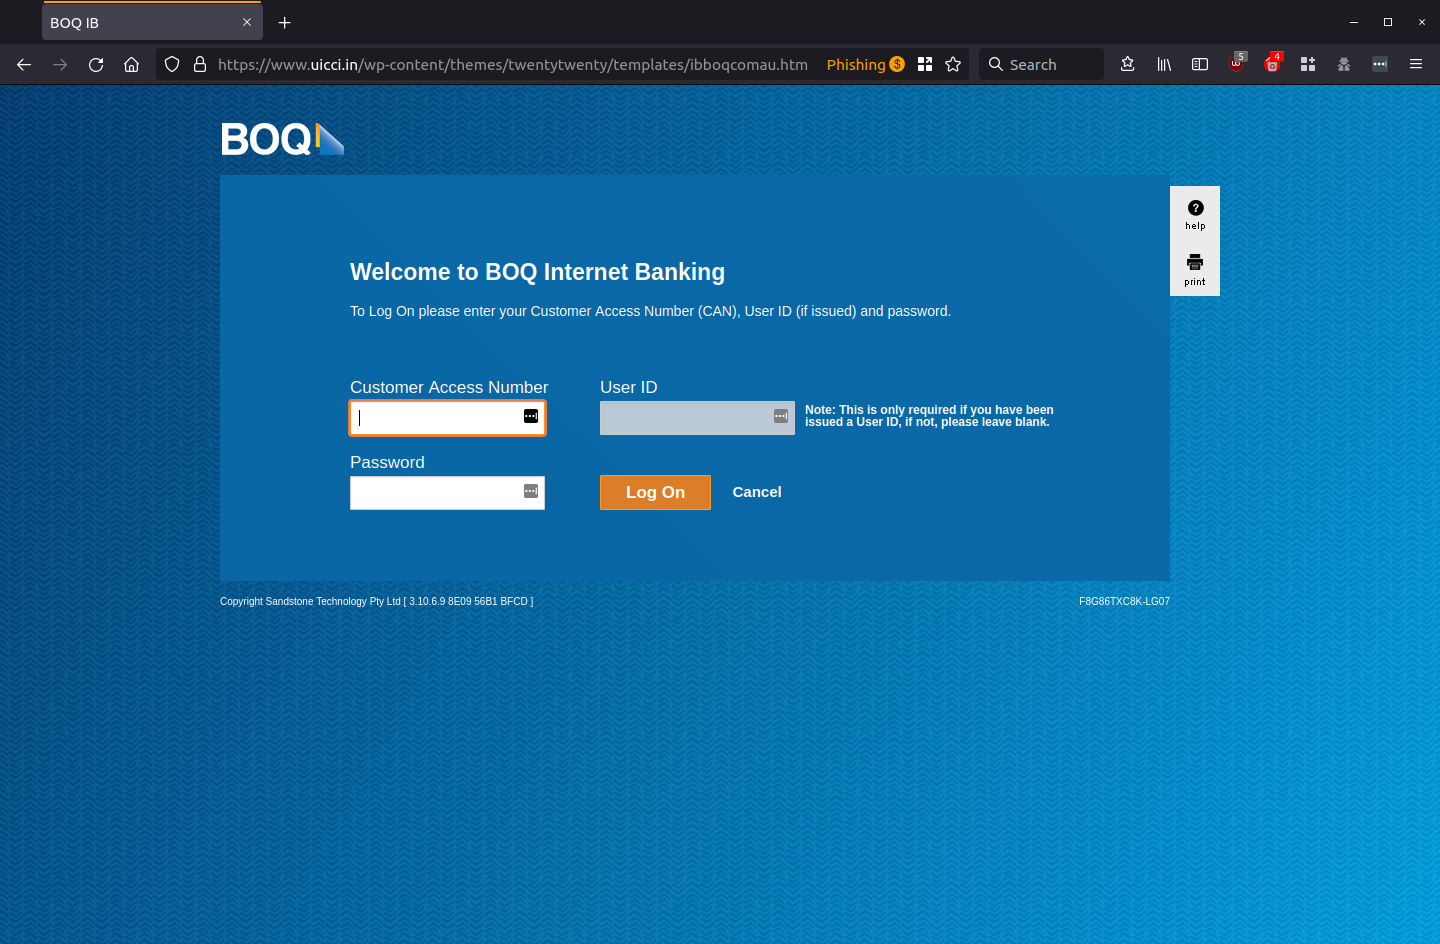
Task: Click password manager icon in Customer Access Number field
Action: tap(531, 416)
